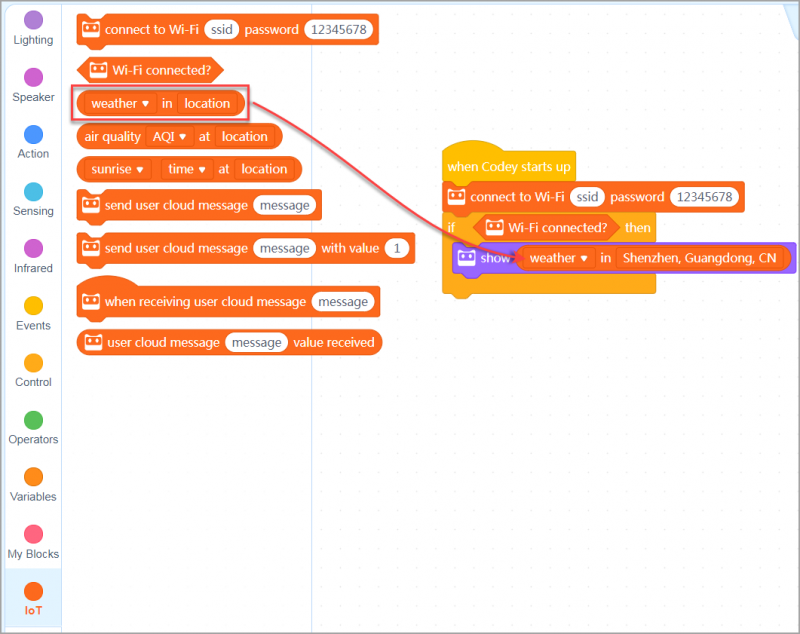Click Codey icon on palette Wi-Fi connected? block
800x634 pixels.
click(x=98, y=69)
